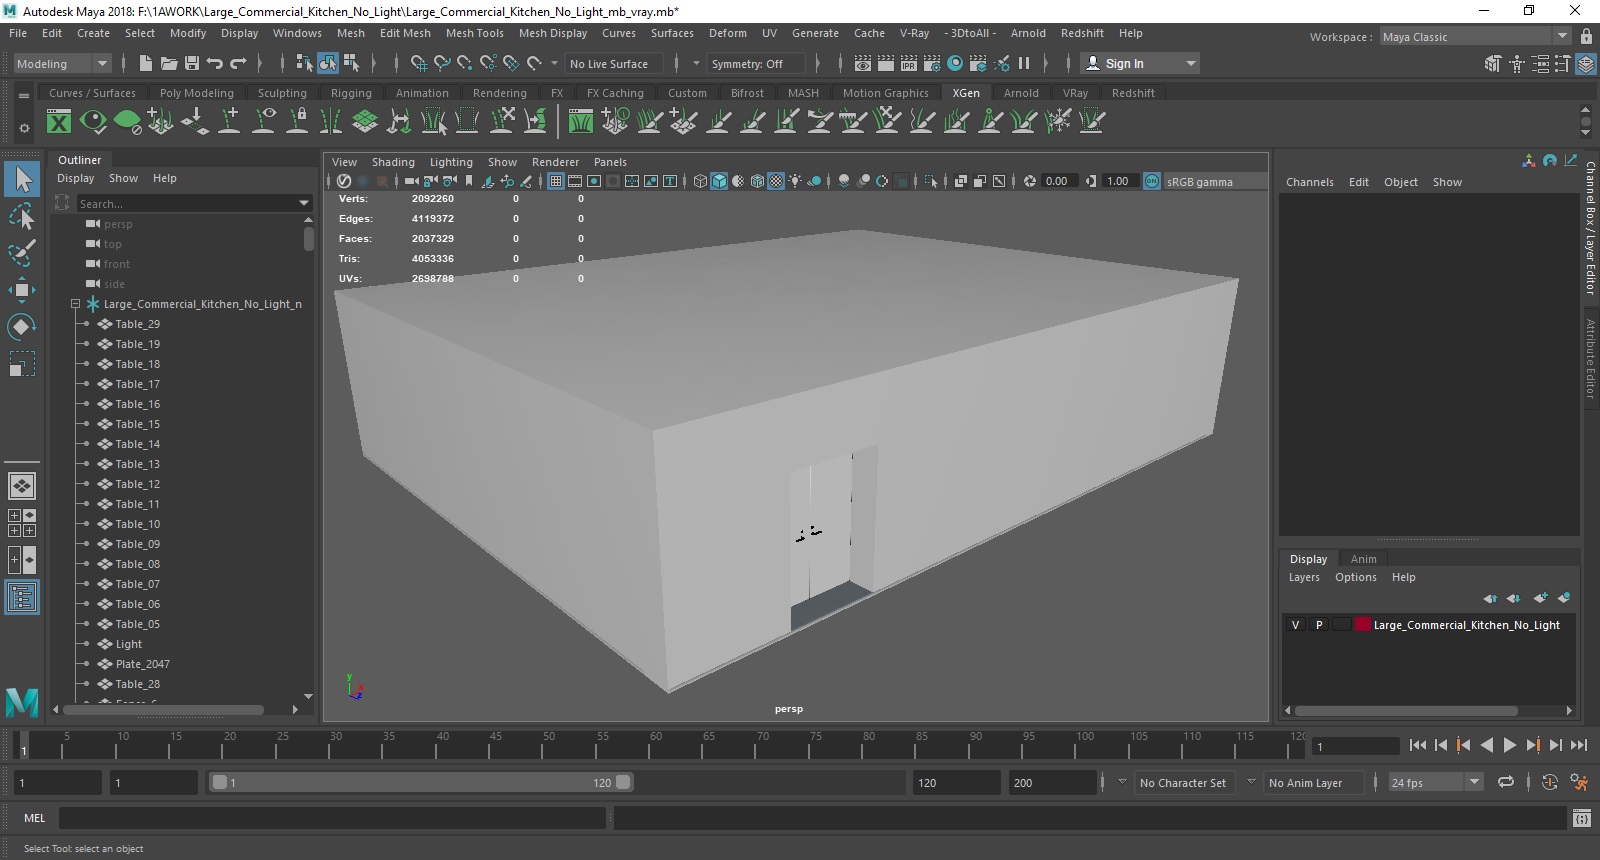Go to end of playback range

pos(1579,745)
